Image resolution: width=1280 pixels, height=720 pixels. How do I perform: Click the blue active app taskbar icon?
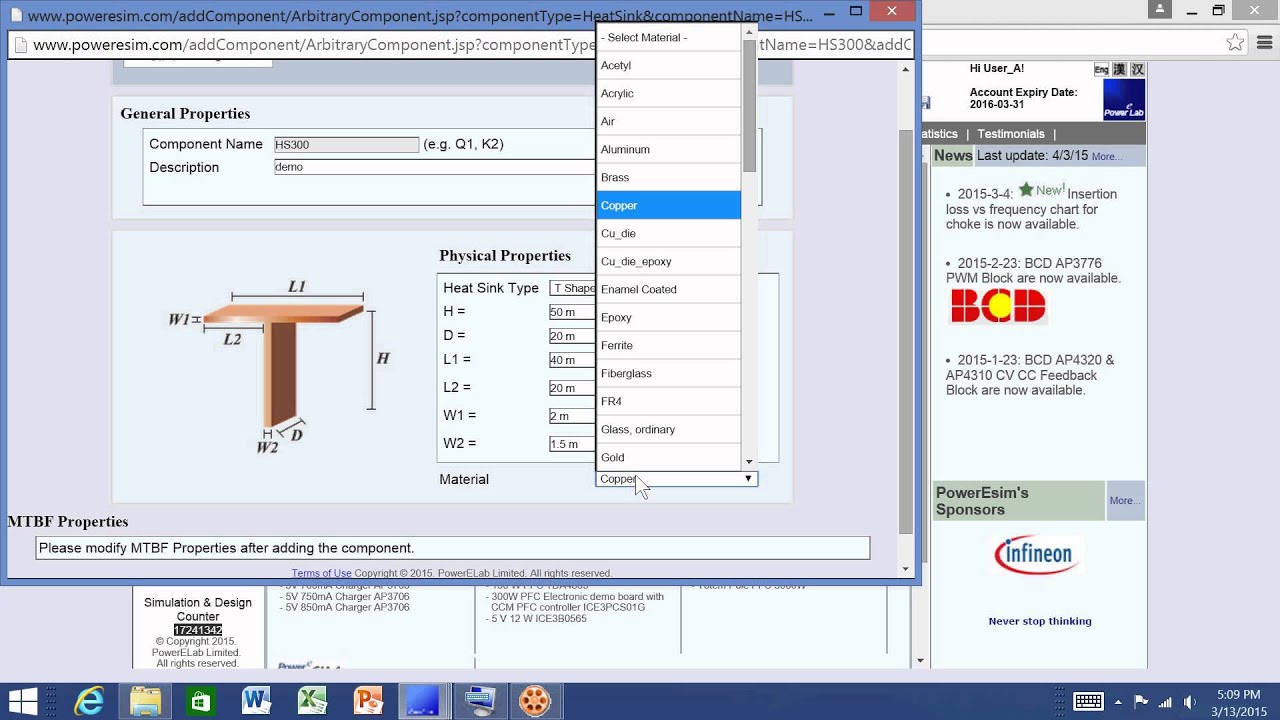[423, 701]
